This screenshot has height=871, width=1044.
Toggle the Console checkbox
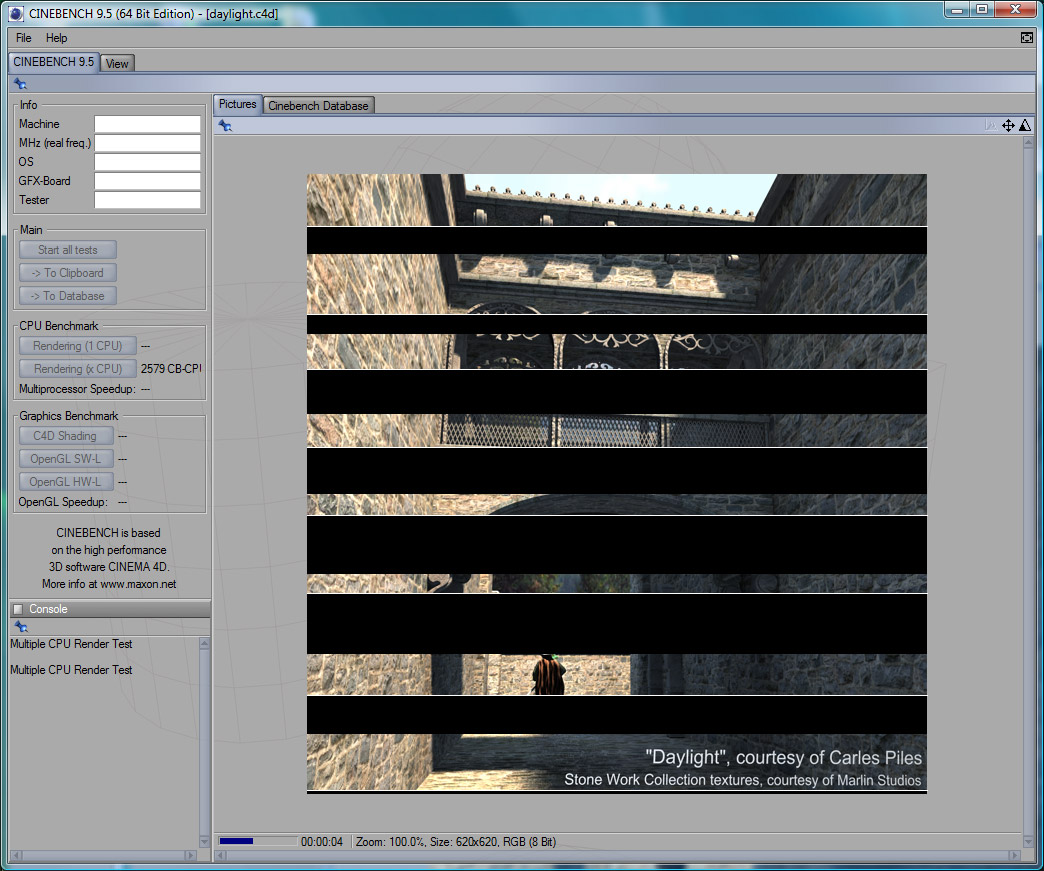click(x=18, y=609)
